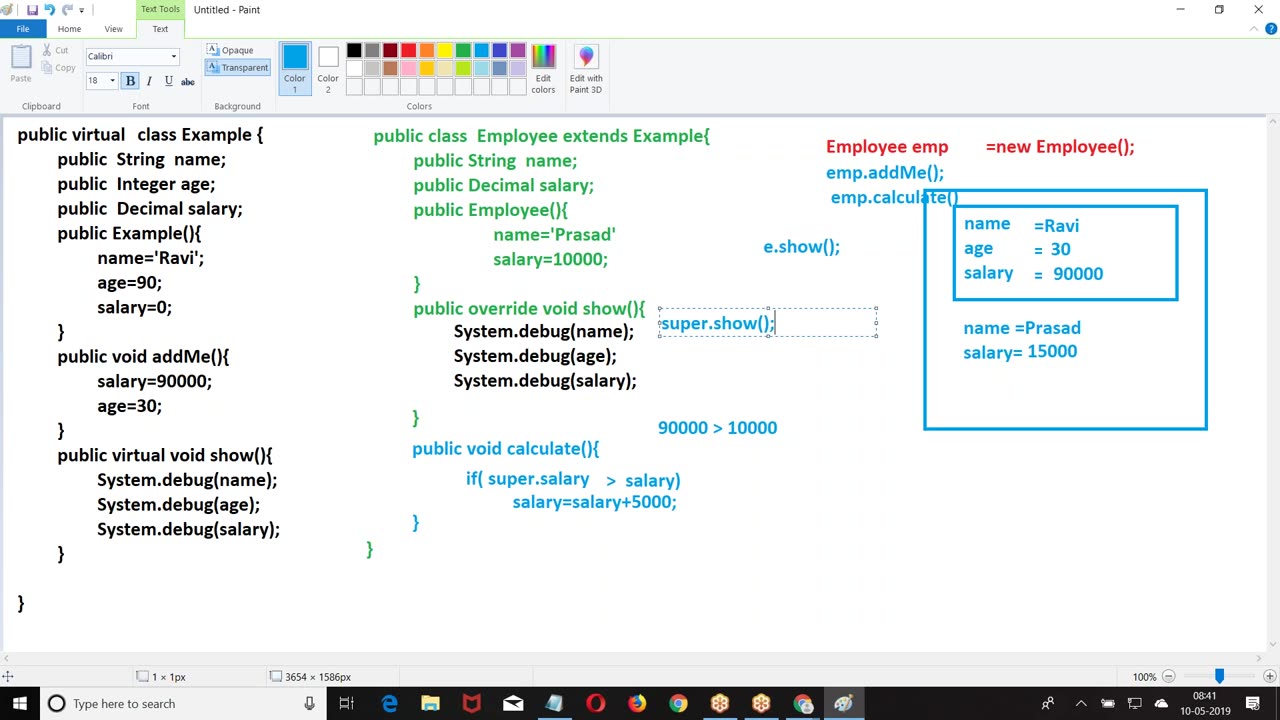Click inside the super.show(); text box
The image size is (1280, 720).
click(768, 323)
